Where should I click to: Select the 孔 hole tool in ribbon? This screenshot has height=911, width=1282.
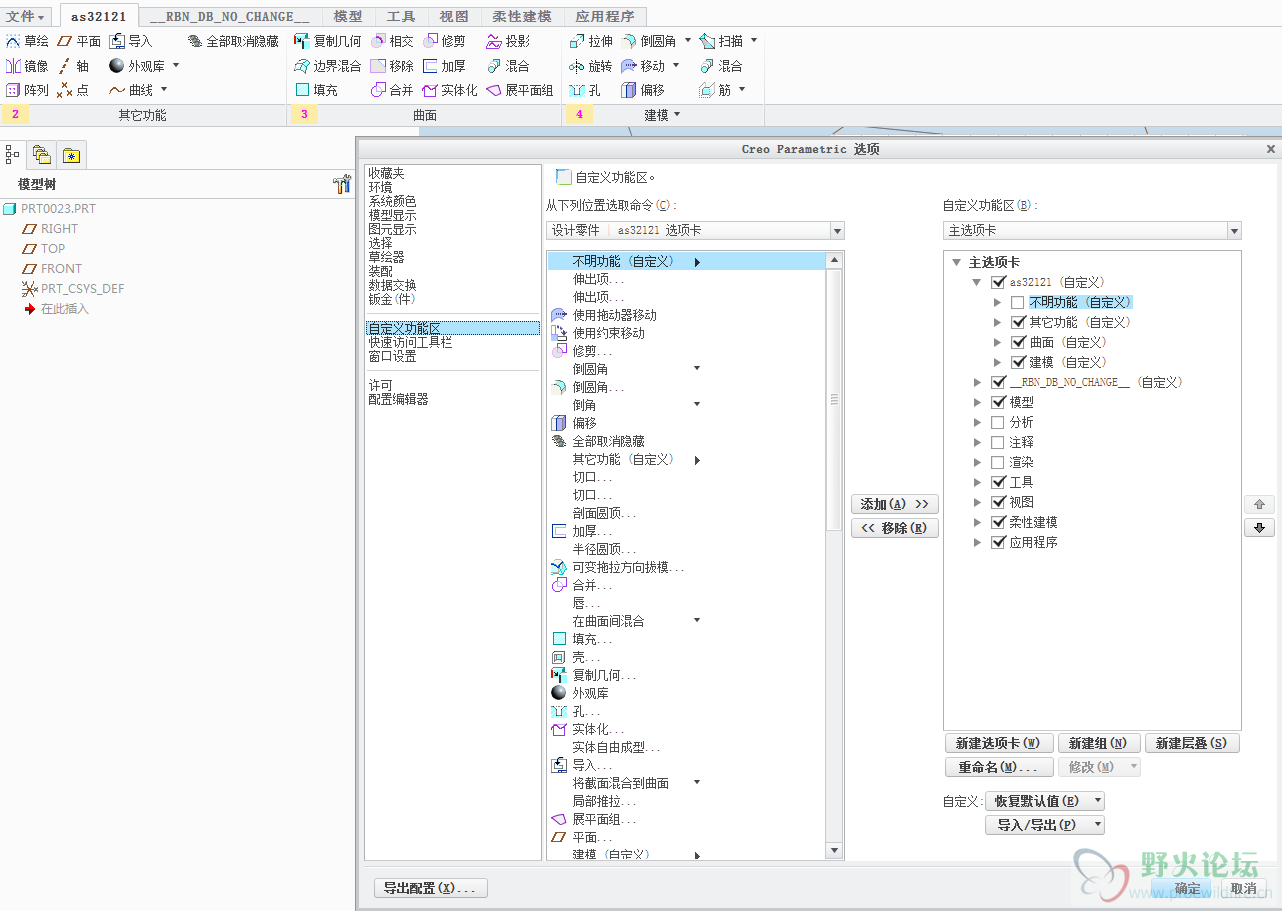pyautogui.click(x=585, y=90)
